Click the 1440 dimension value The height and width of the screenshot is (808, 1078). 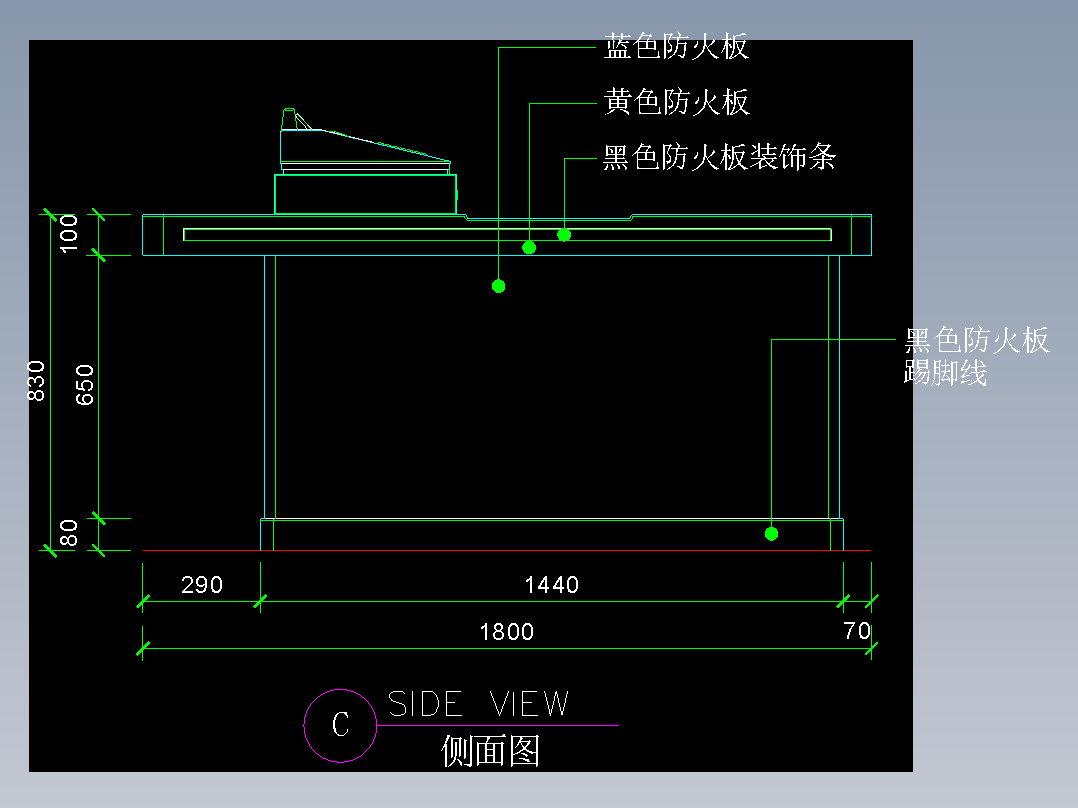[551, 585]
